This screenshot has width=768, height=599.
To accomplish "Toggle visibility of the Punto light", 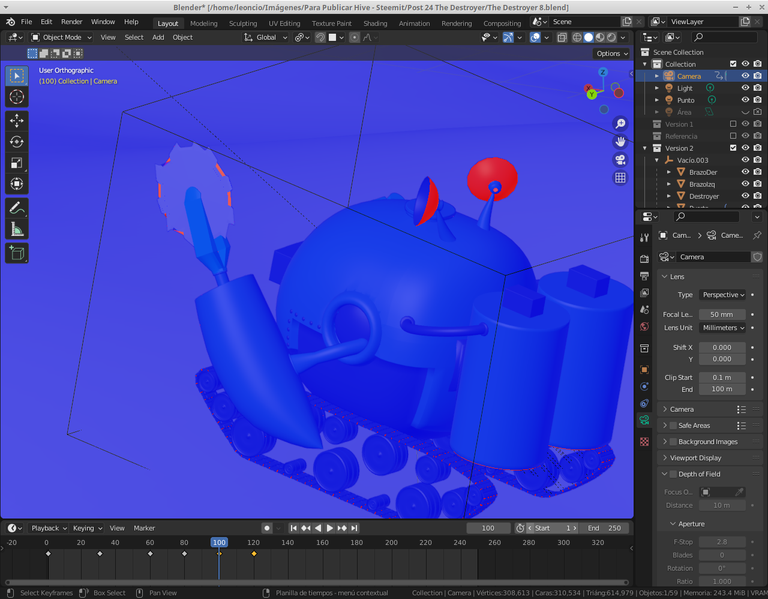I will point(745,100).
